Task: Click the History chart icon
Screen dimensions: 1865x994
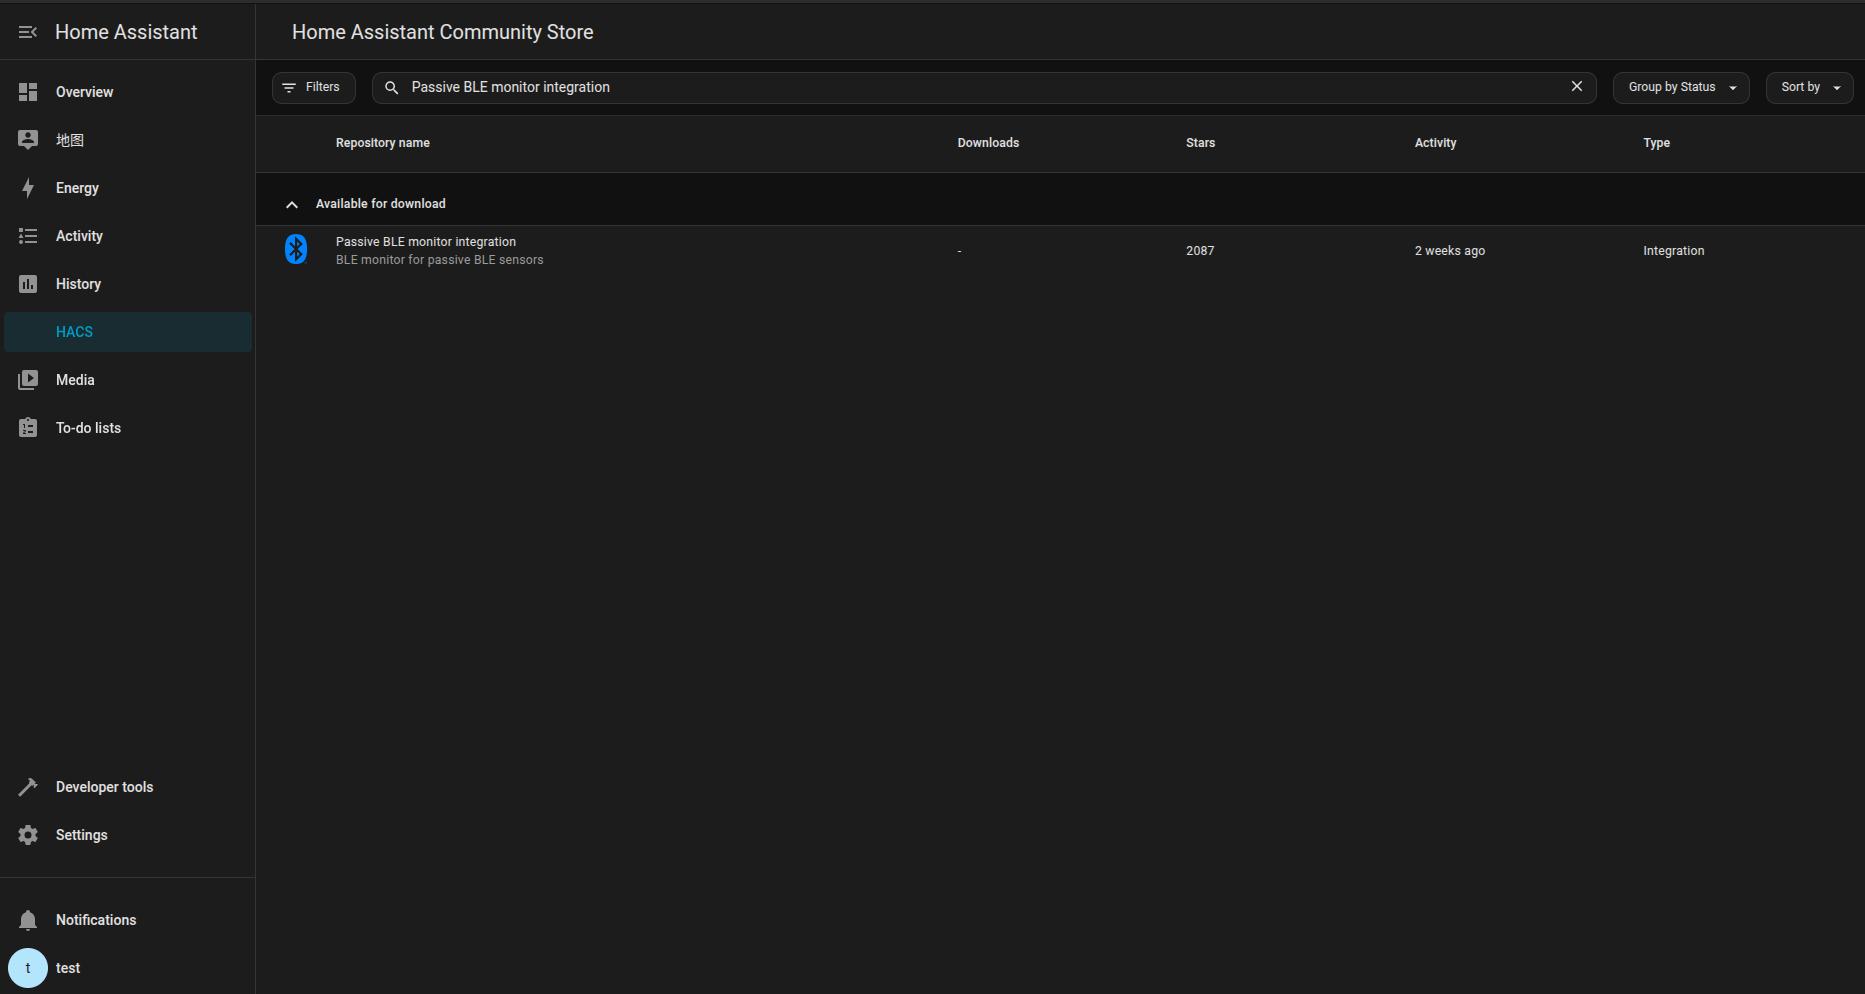Action: (28, 284)
